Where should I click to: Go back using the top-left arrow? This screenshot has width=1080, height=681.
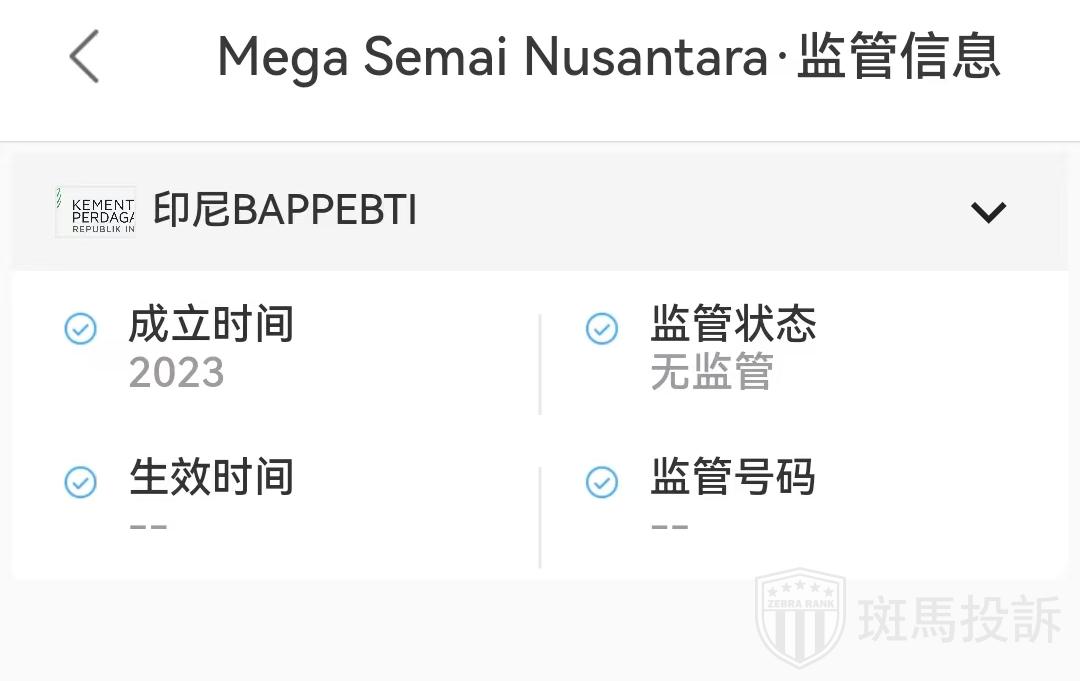pyautogui.click(x=85, y=56)
